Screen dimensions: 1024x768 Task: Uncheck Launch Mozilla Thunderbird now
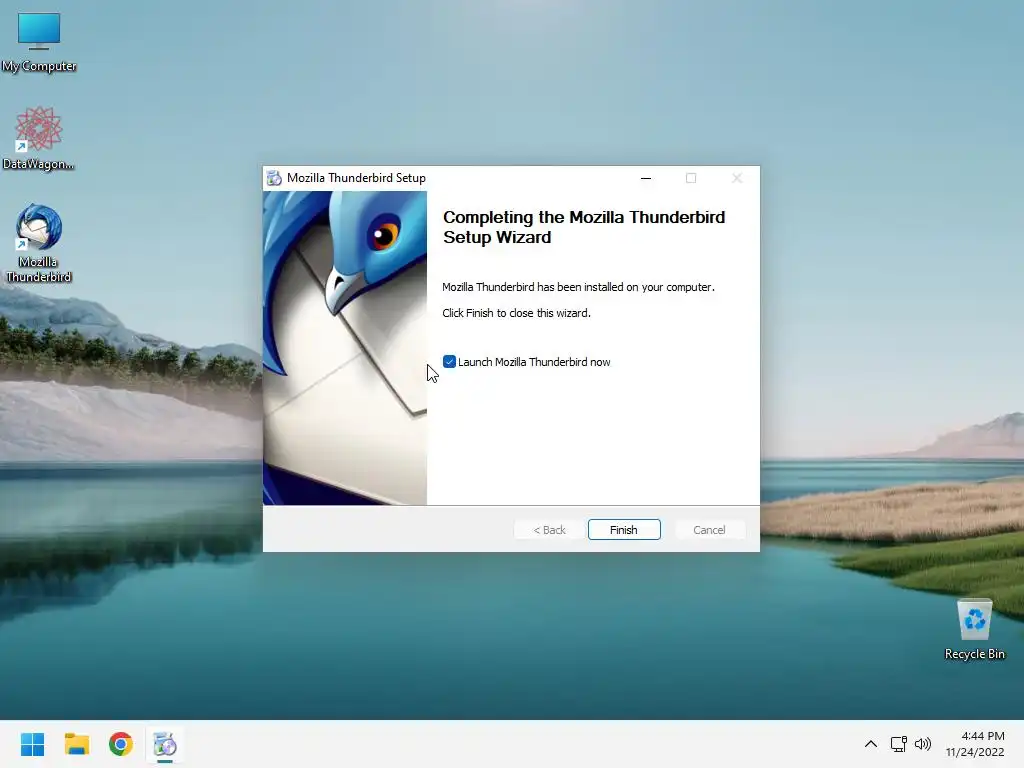(x=449, y=362)
